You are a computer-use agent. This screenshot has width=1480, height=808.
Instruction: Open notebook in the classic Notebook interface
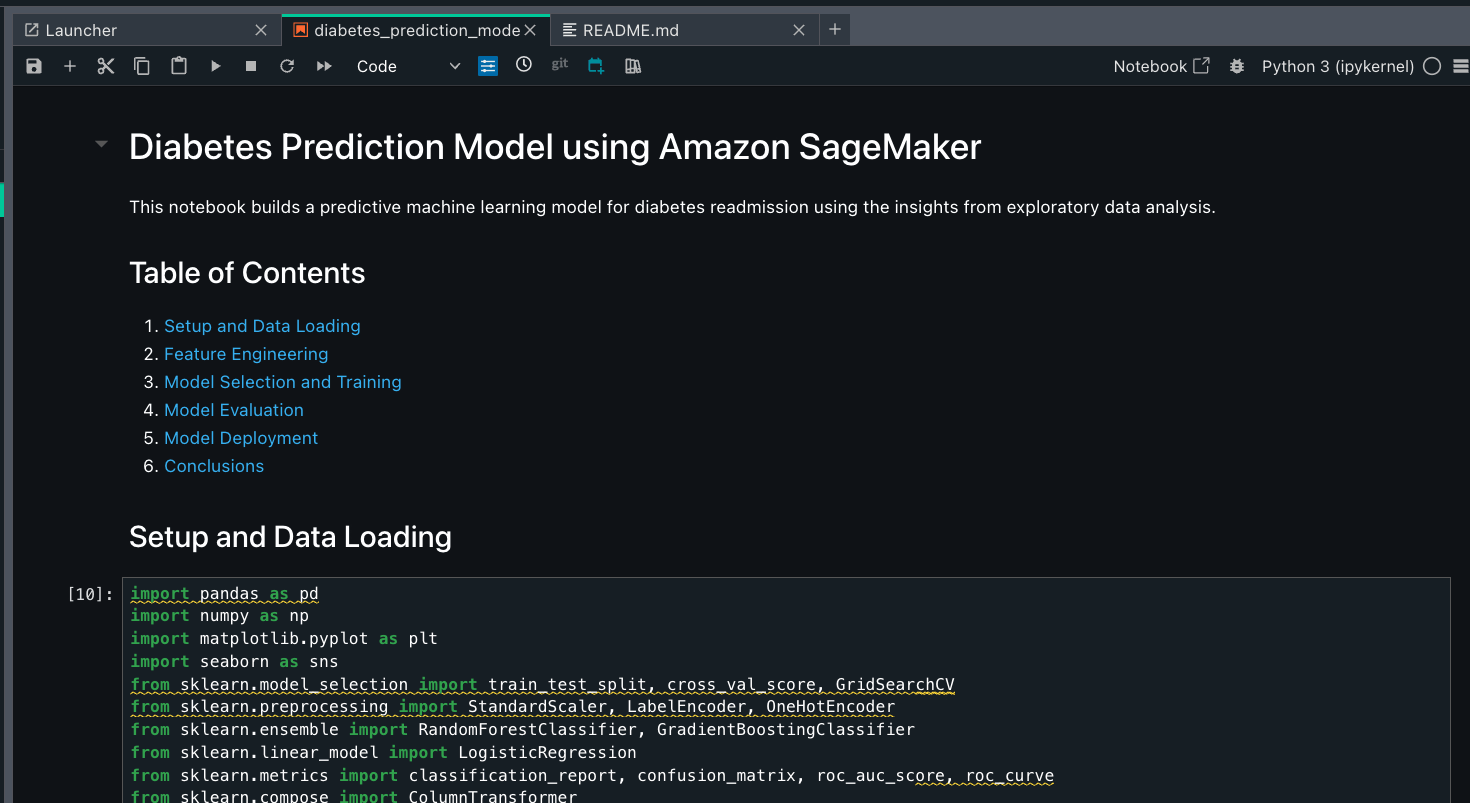[1162, 66]
